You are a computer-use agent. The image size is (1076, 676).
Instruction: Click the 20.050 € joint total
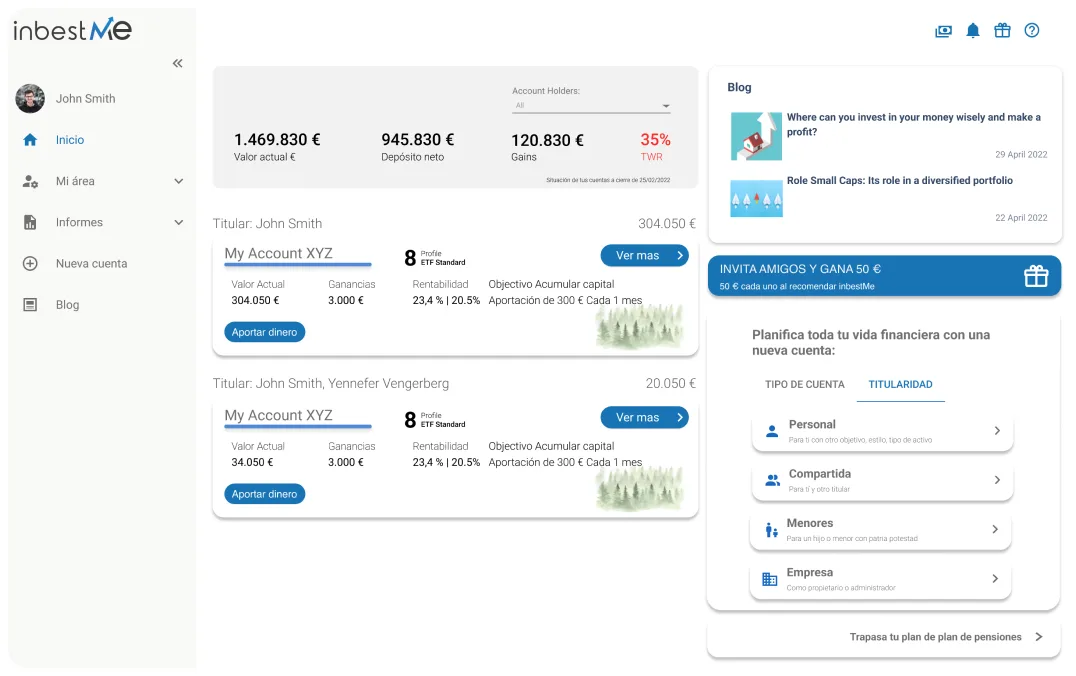click(x=670, y=384)
